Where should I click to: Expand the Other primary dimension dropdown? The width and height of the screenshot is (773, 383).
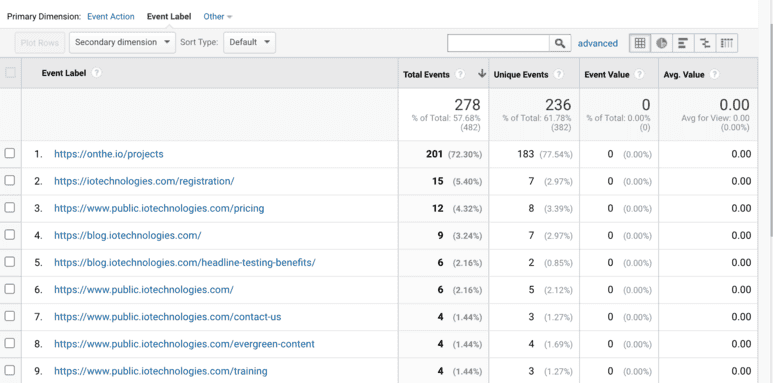pyautogui.click(x=217, y=16)
